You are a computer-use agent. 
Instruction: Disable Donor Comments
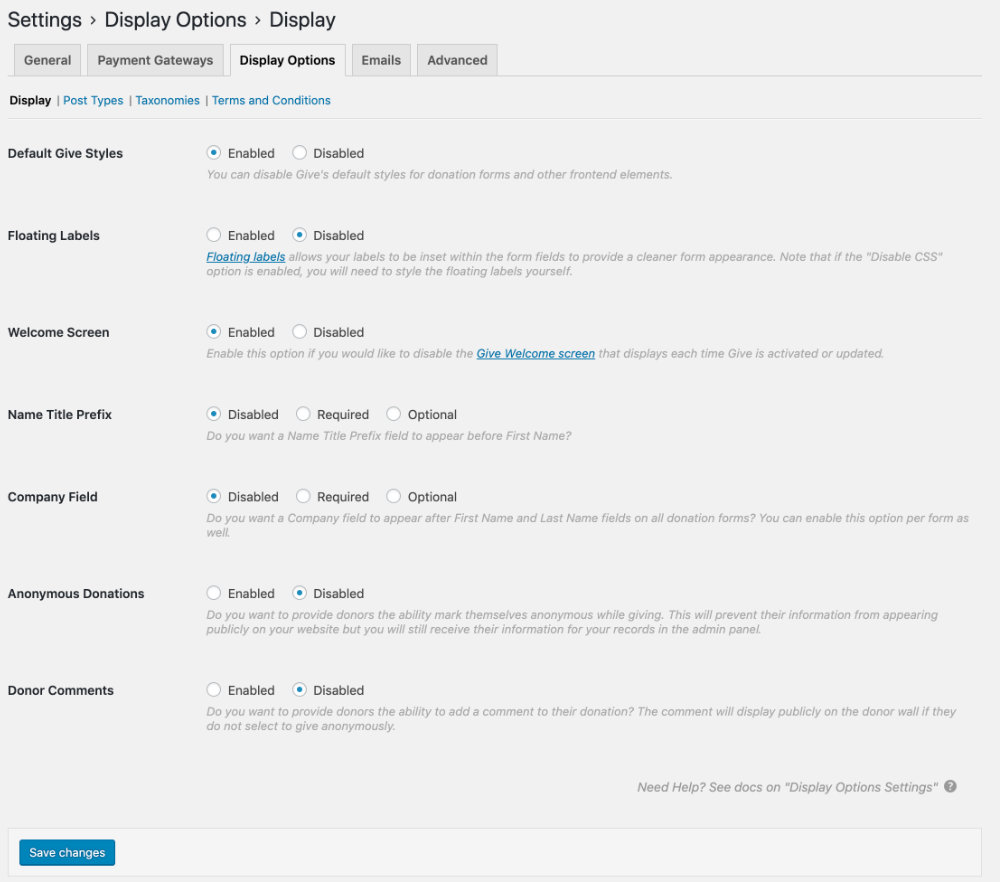click(299, 690)
